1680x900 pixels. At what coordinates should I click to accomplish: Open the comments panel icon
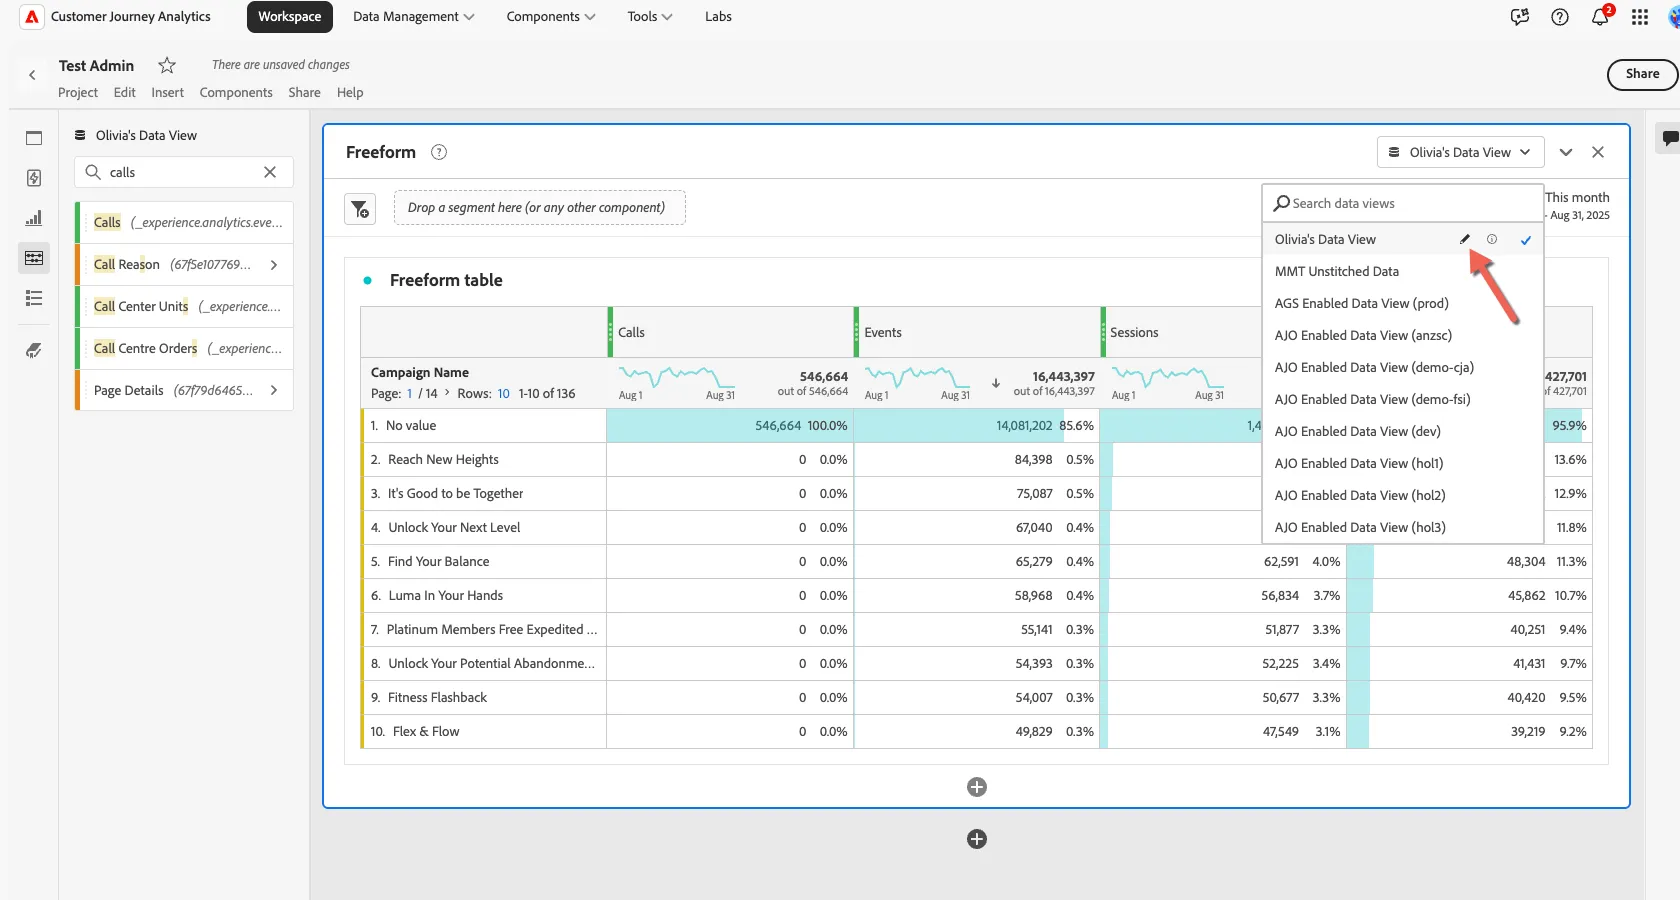click(x=1670, y=138)
